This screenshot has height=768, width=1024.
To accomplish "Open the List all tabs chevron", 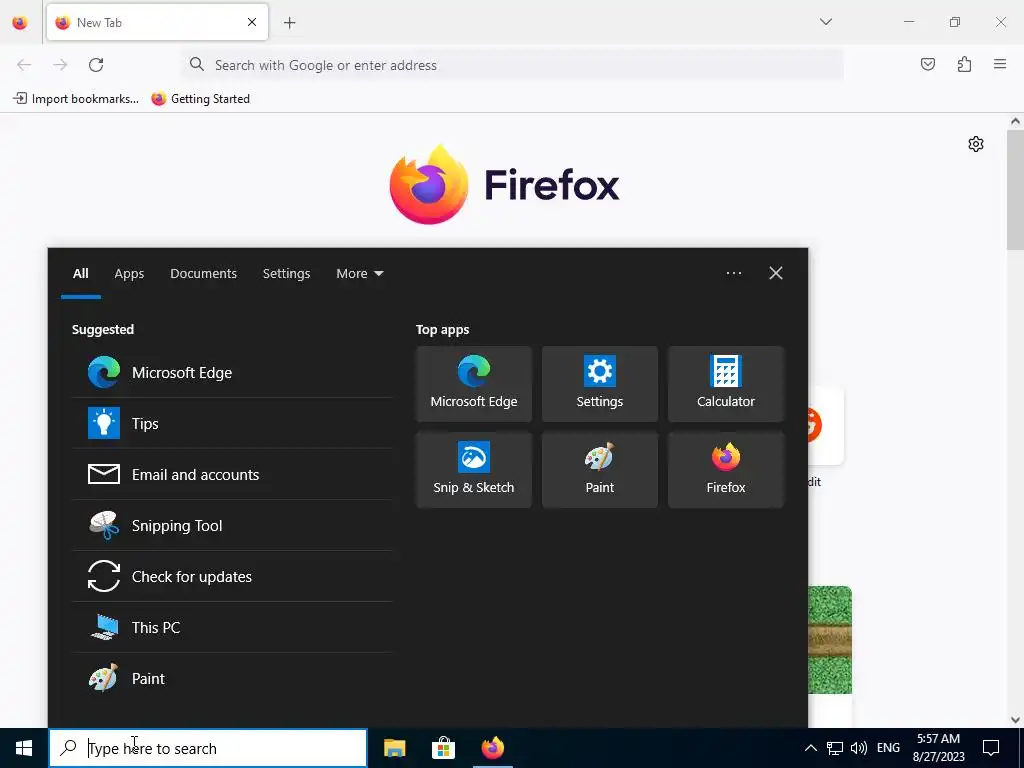I will click(x=825, y=22).
